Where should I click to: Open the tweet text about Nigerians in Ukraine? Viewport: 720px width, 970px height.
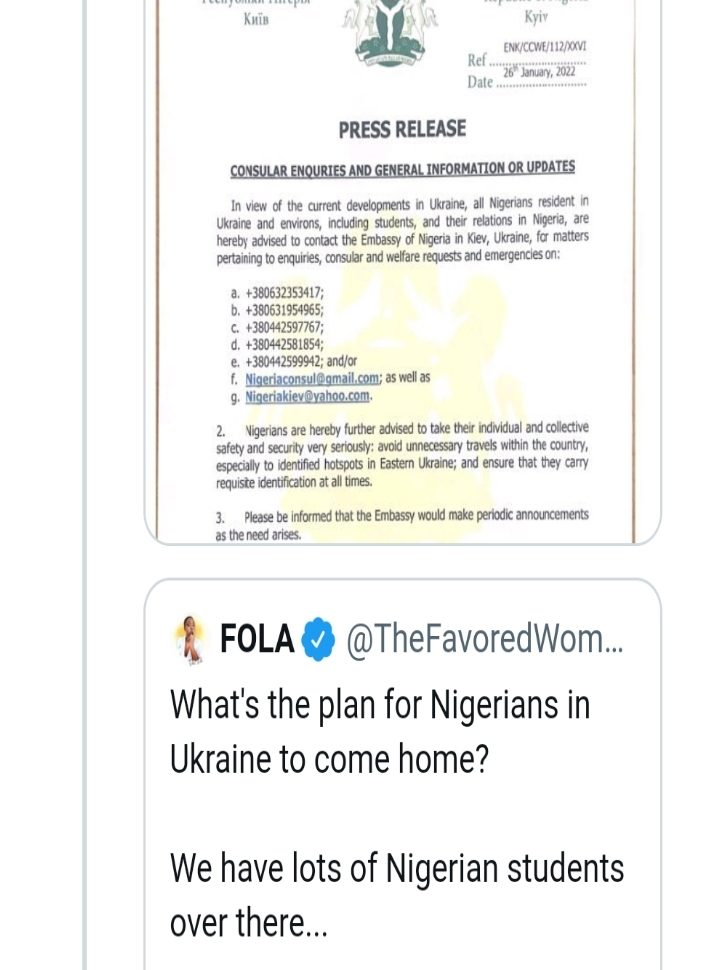tap(380, 732)
